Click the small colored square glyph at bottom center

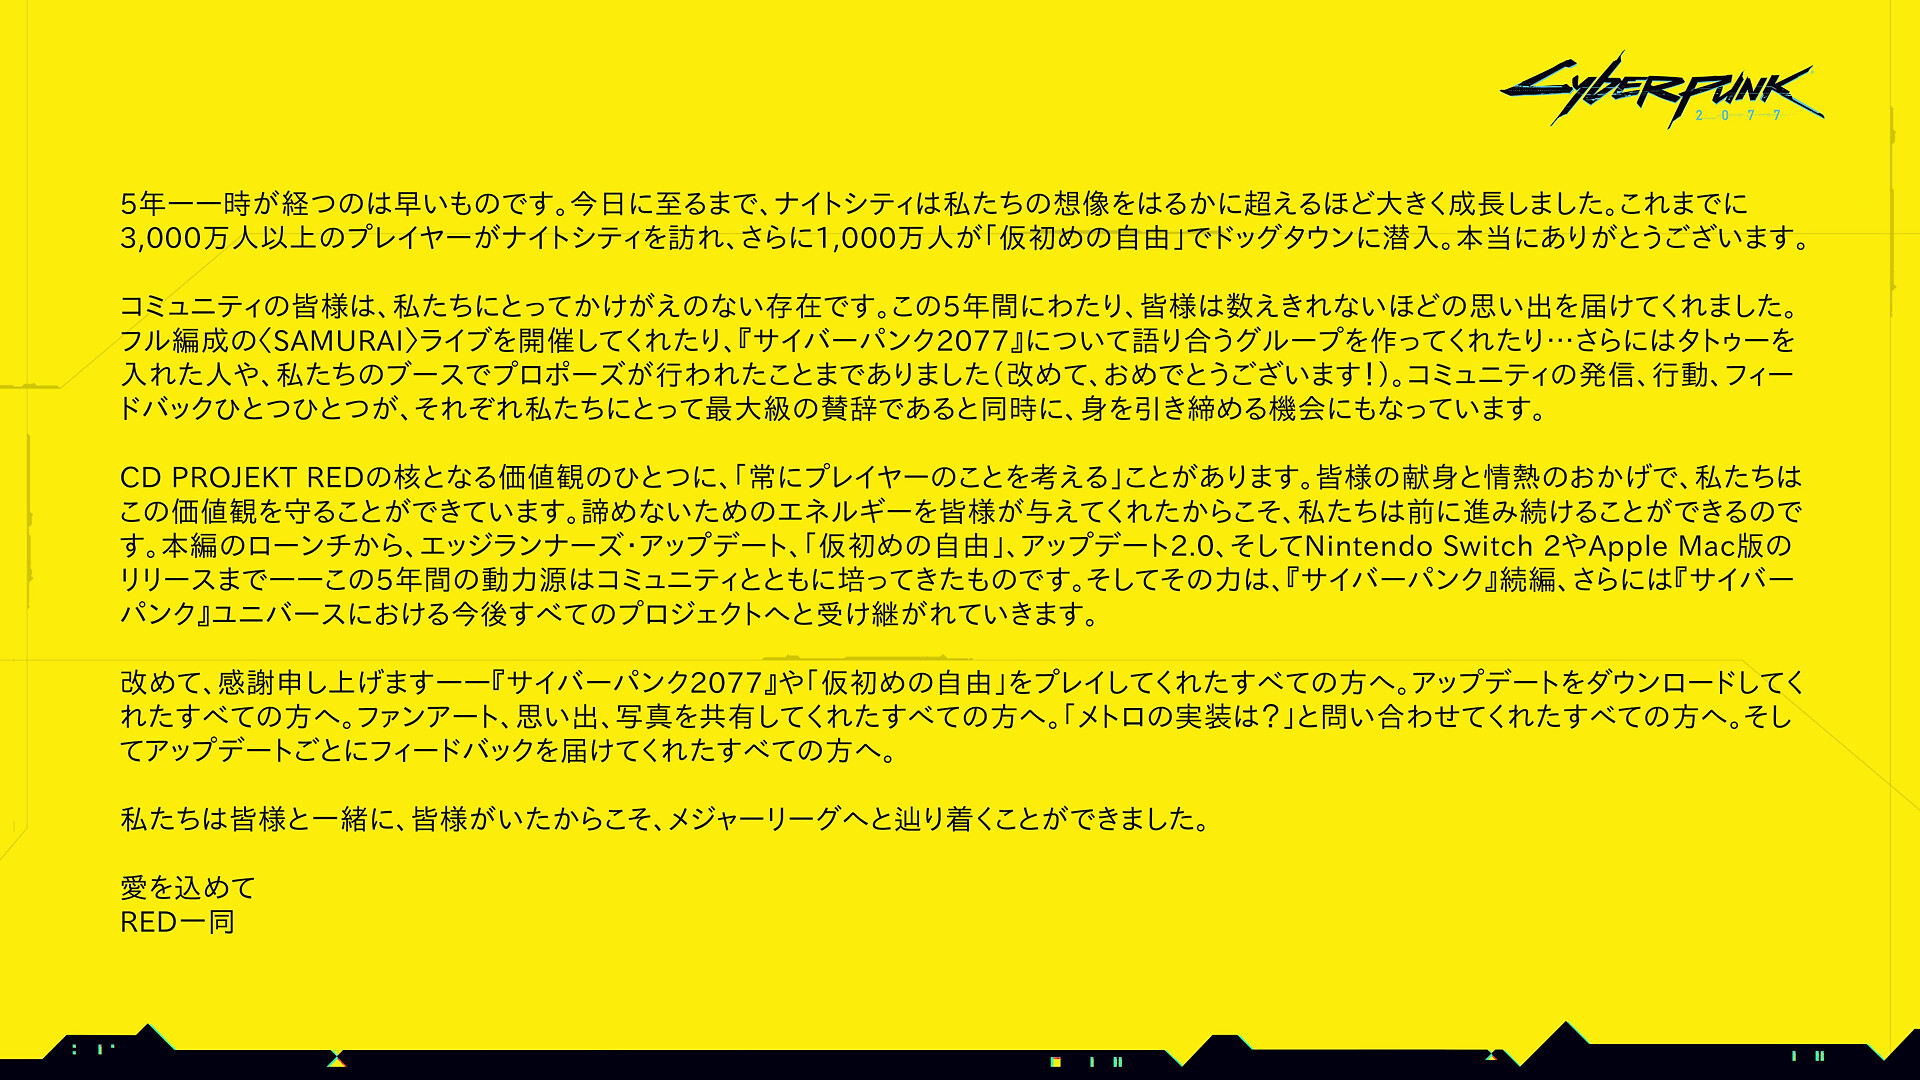(1055, 1062)
